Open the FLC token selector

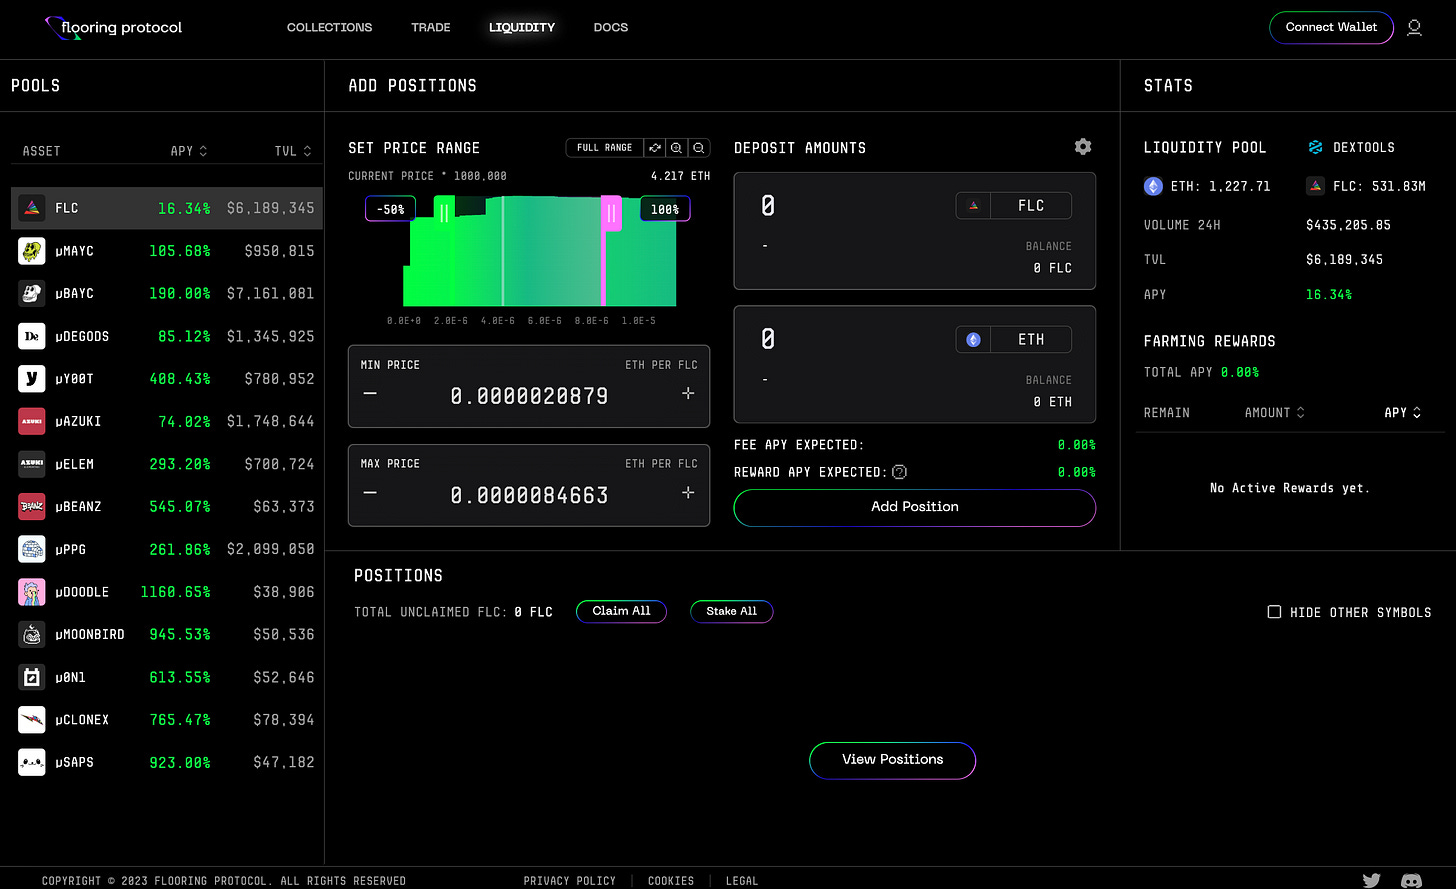1014,205
